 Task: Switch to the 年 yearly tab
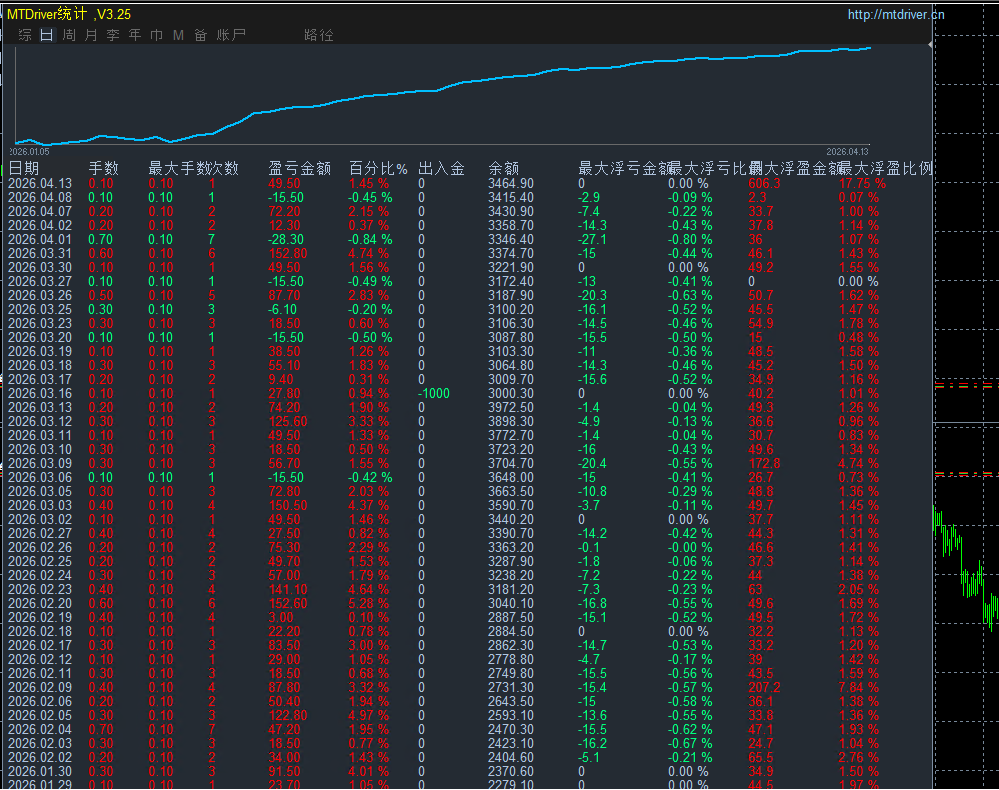pos(134,35)
